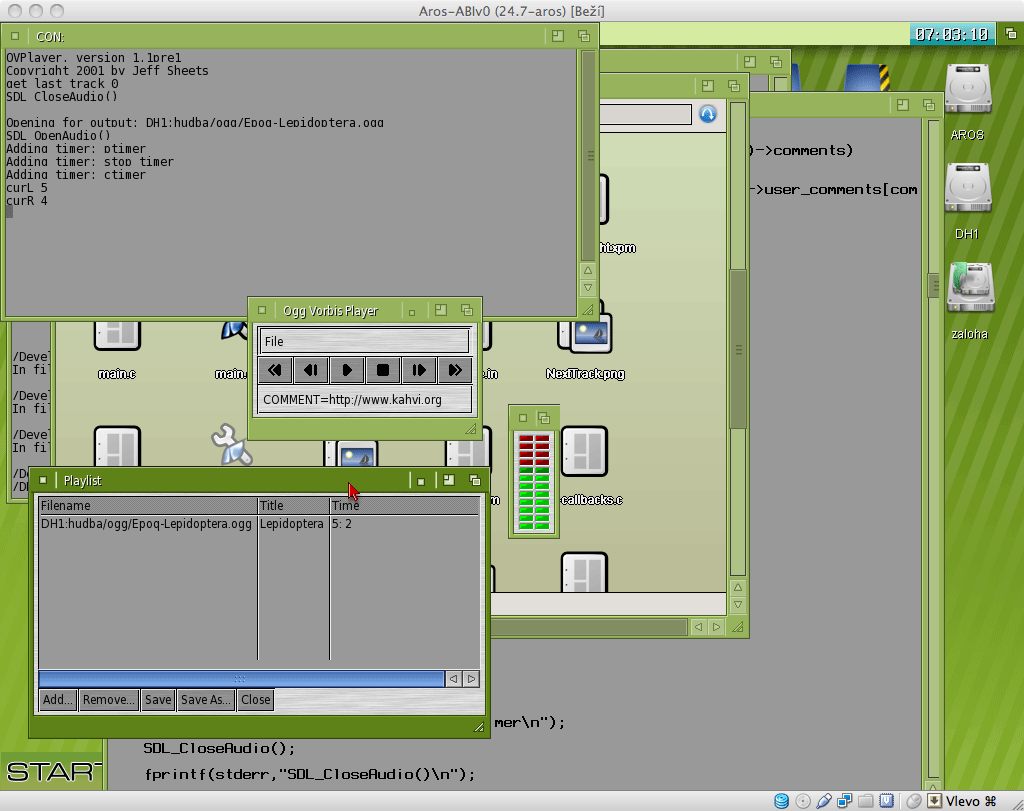The width and height of the screenshot is (1024, 811).
Task: Start playback with the play button
Action: pos(347,370)
